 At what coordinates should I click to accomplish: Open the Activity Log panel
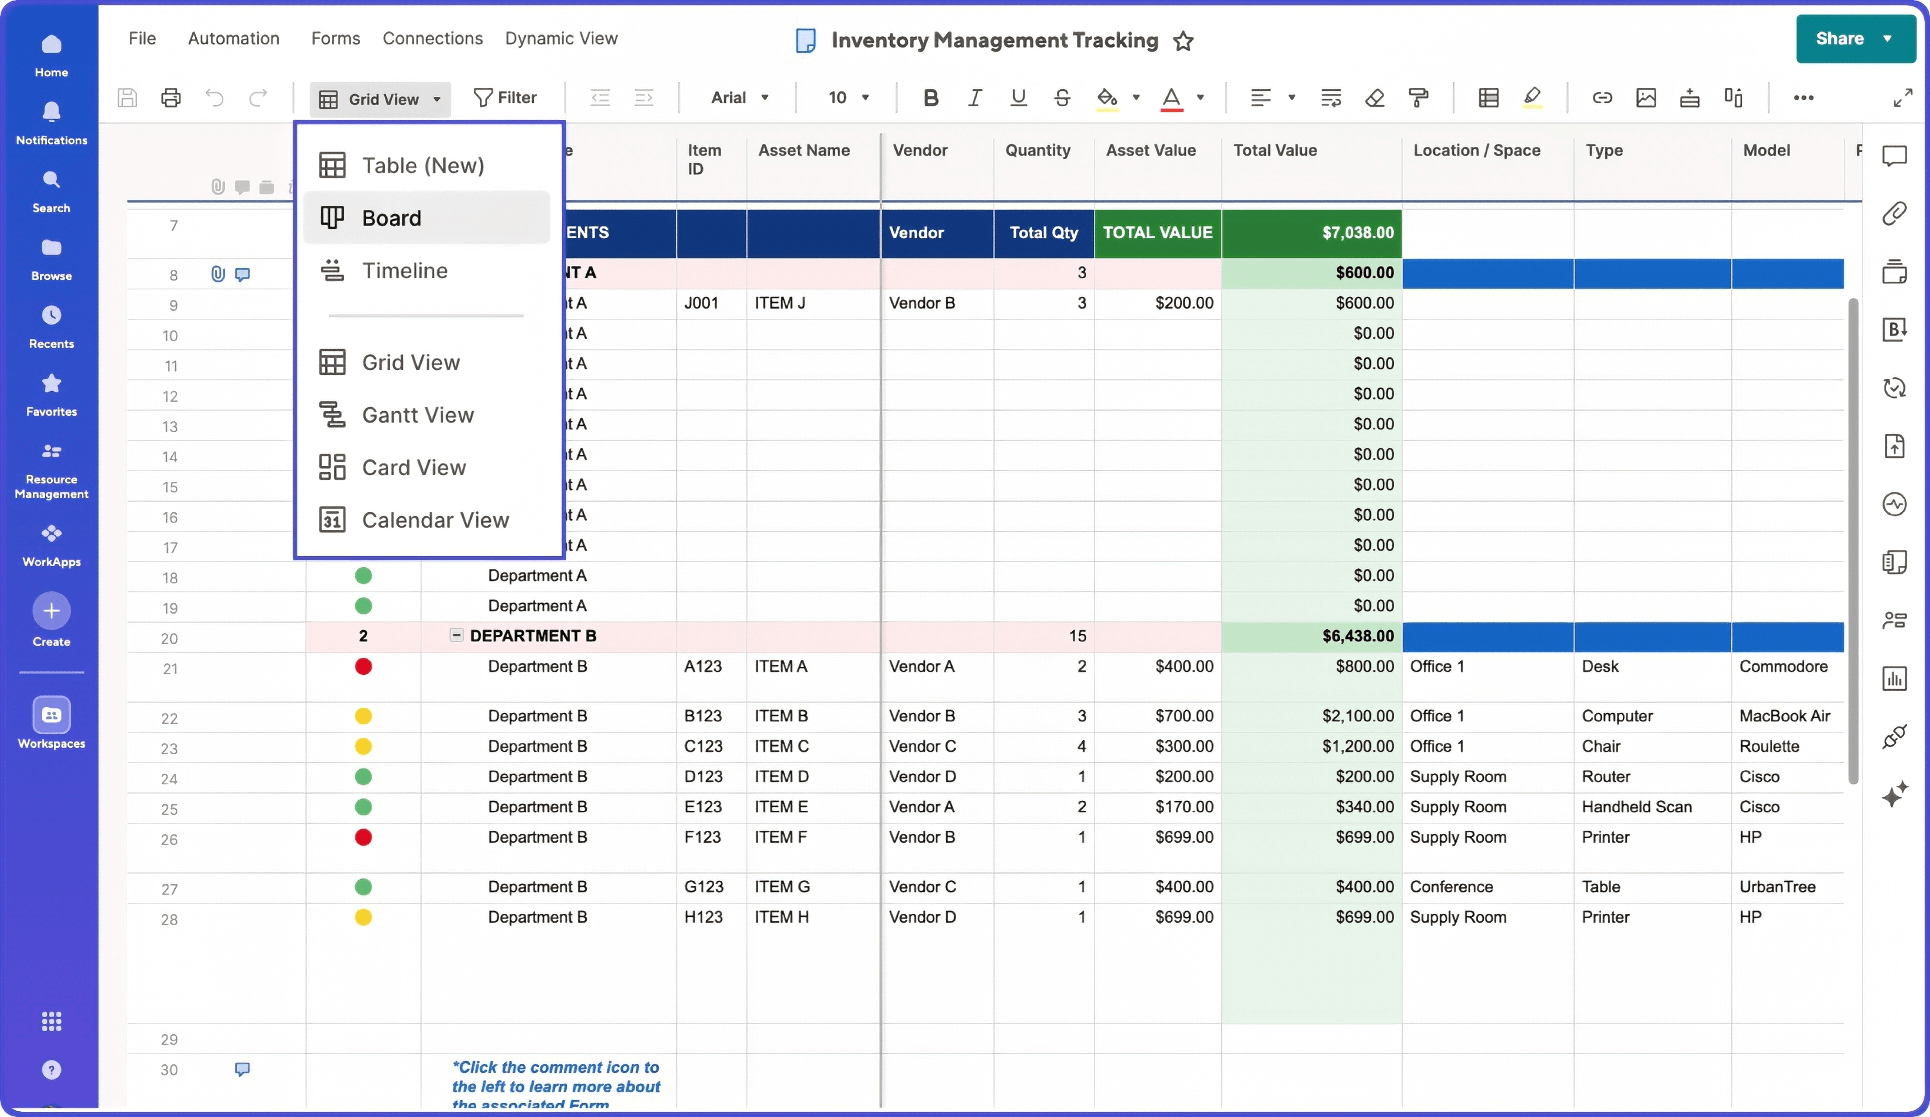point(1895,505)
